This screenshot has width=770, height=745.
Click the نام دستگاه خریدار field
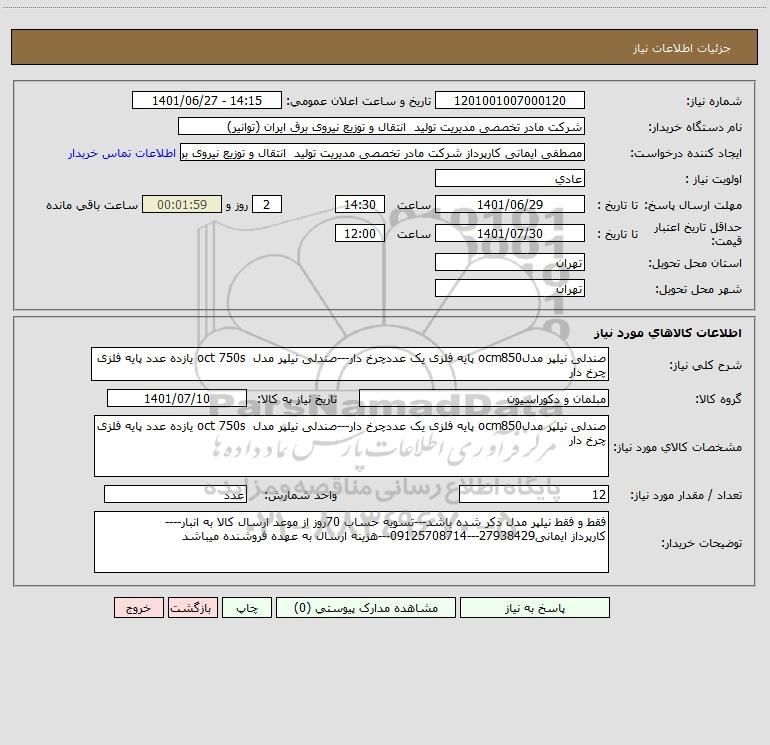[x=381, y=126]
